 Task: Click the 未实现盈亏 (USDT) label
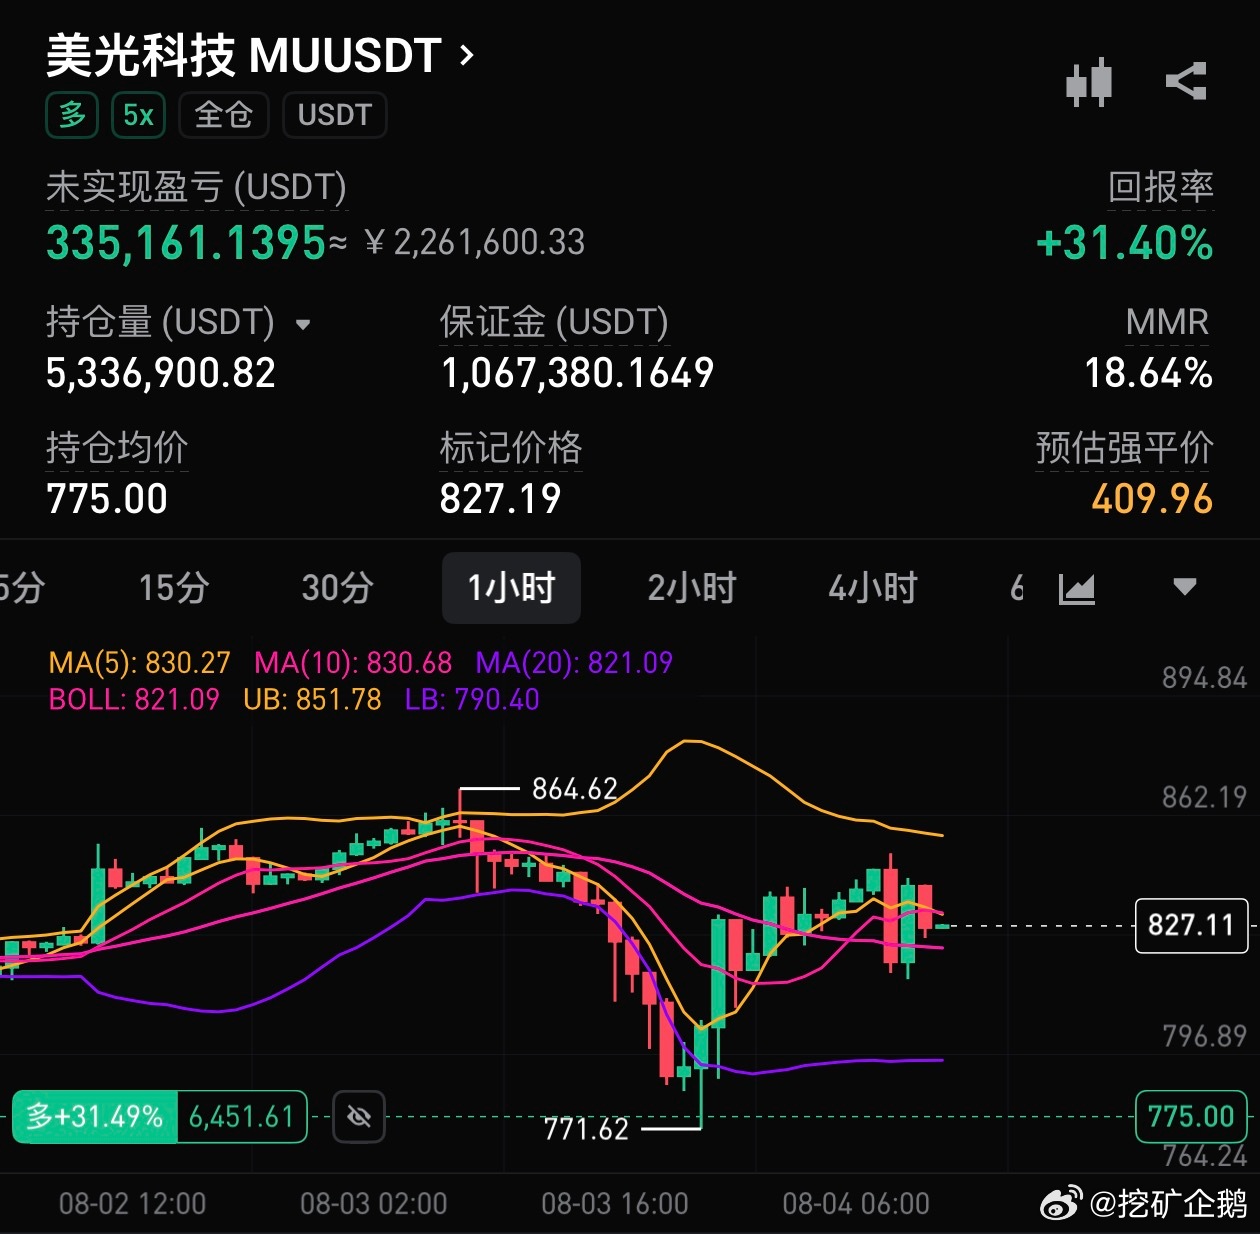pyautogui.click(x=196, y=187)
